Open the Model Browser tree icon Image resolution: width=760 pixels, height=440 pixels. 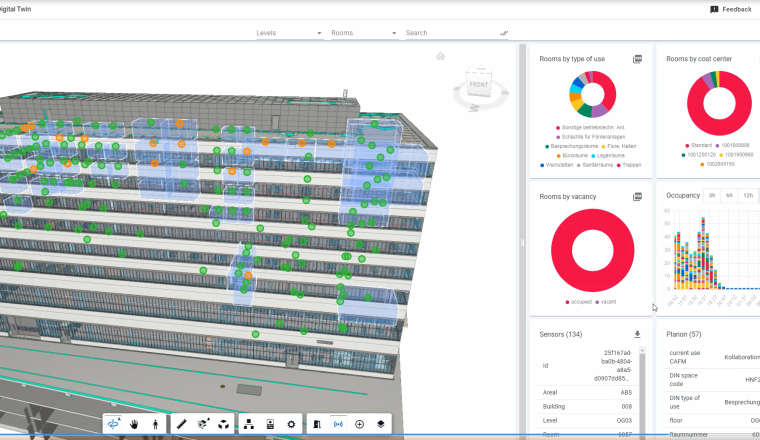coord(249,424)
